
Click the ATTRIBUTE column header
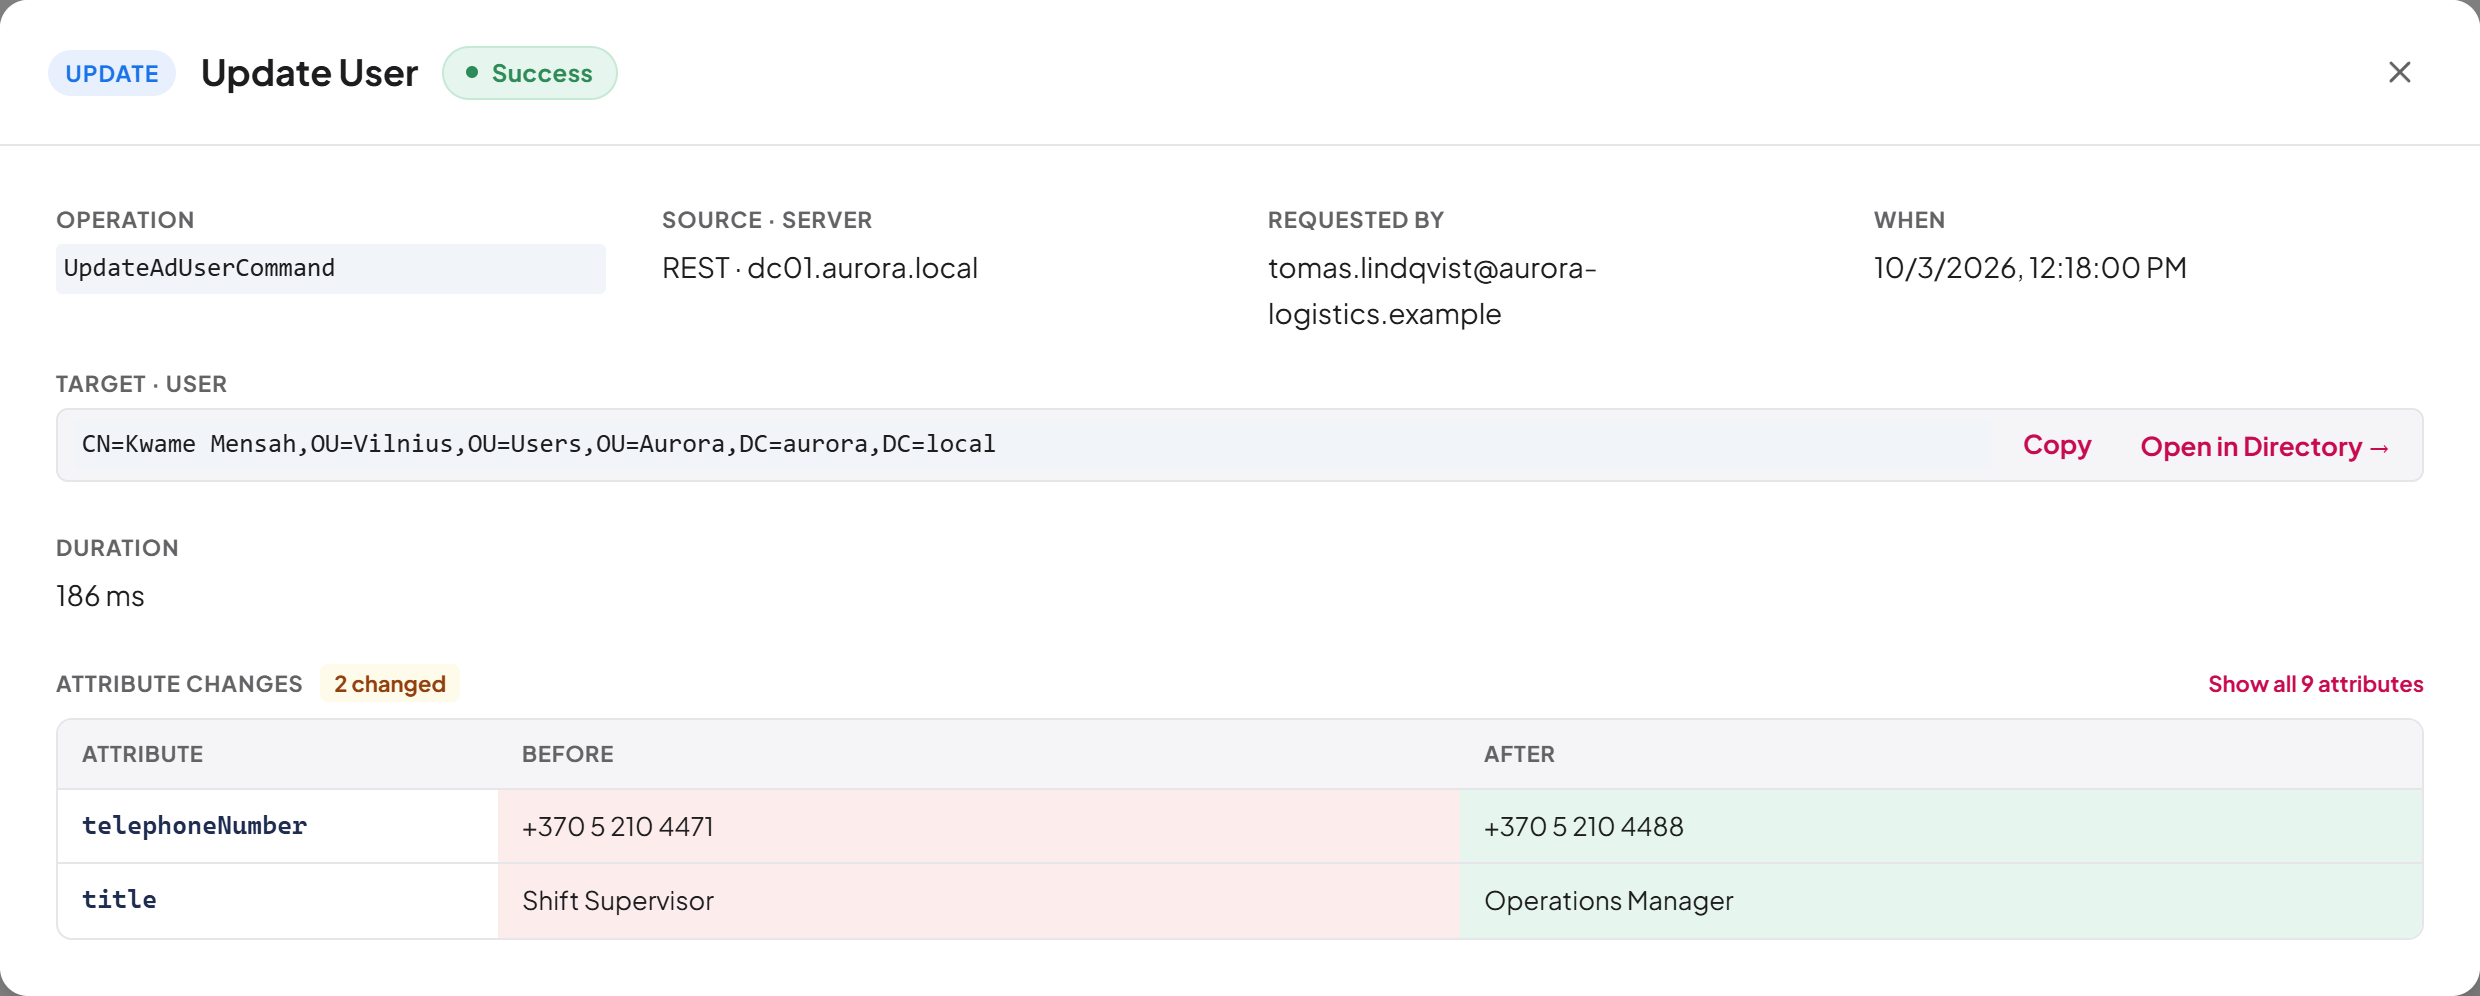tap(142, 754)
